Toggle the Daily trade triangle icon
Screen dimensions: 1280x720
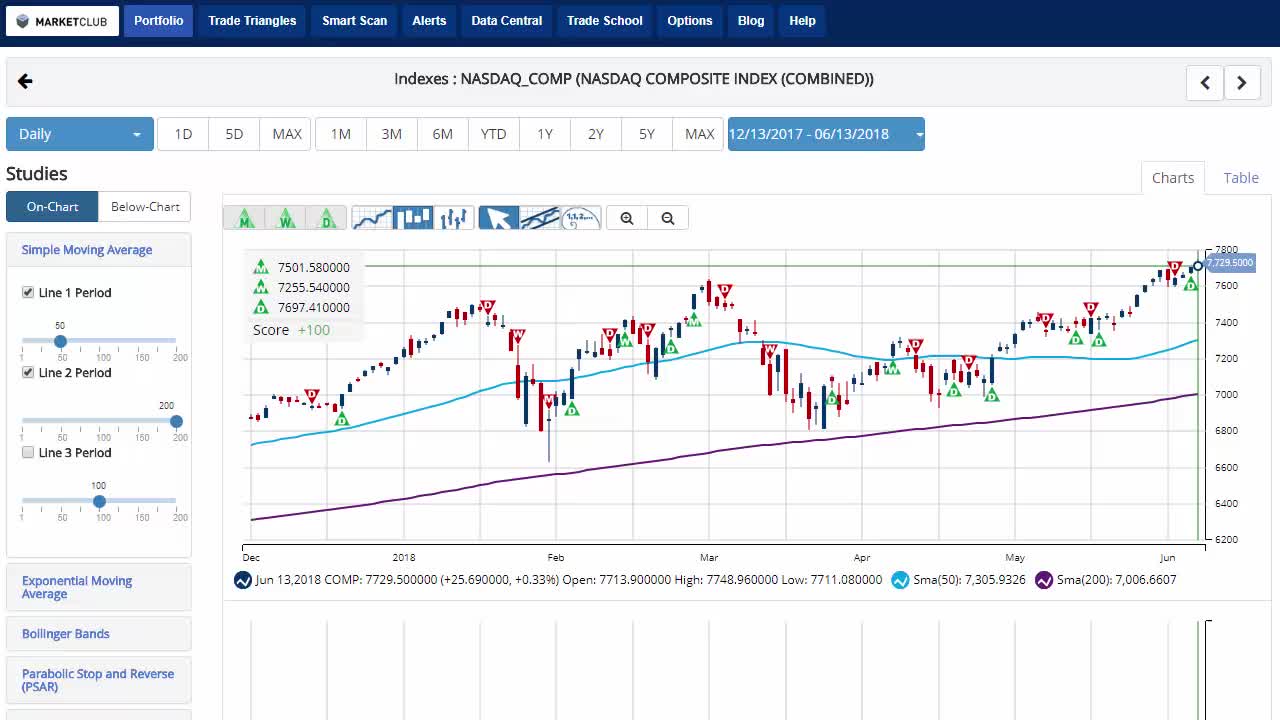326,218
